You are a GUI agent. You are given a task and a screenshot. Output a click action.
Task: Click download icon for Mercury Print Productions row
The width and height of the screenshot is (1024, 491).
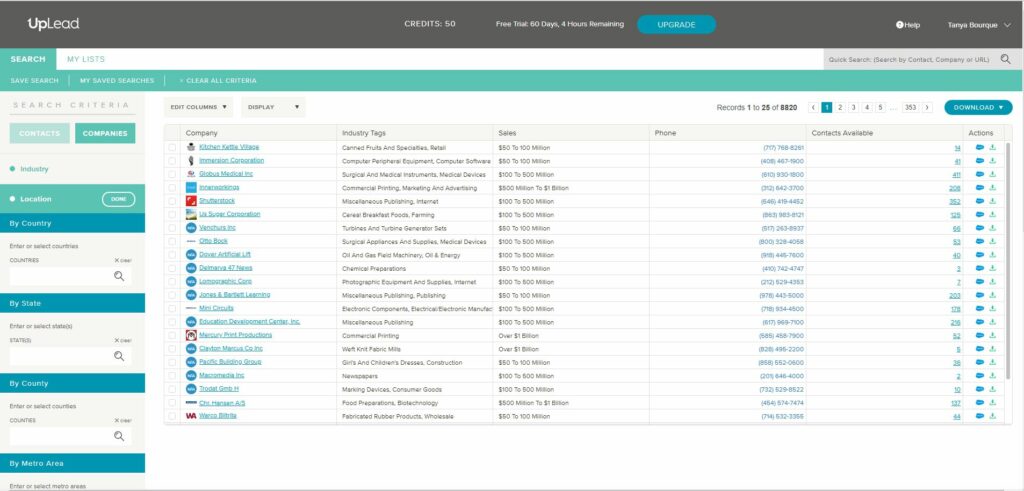[993, 336]
